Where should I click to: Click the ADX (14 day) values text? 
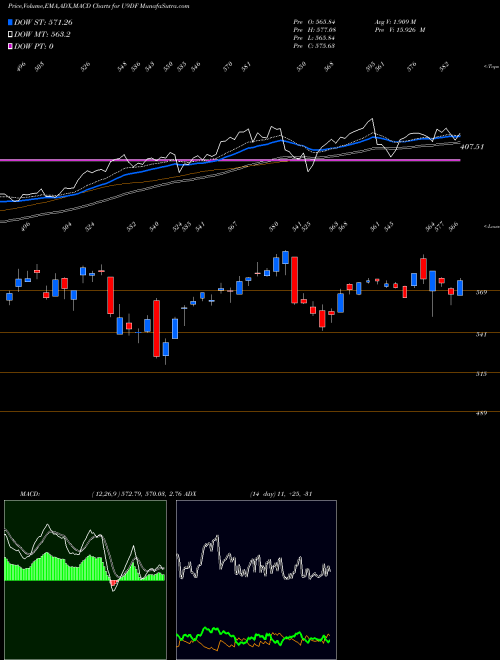point(280,494)
